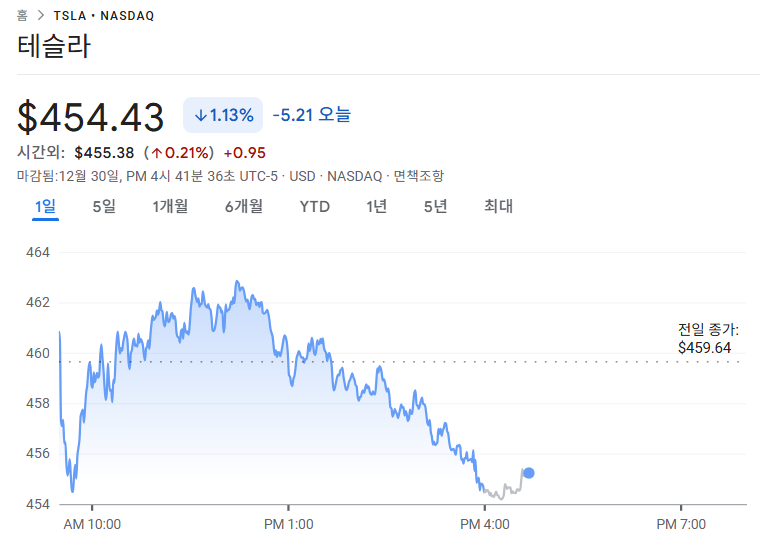The height and width of the screenshot is (552, 760).
Task: Click the after-hours price $455.38
Action: click(x=104, y=153)
